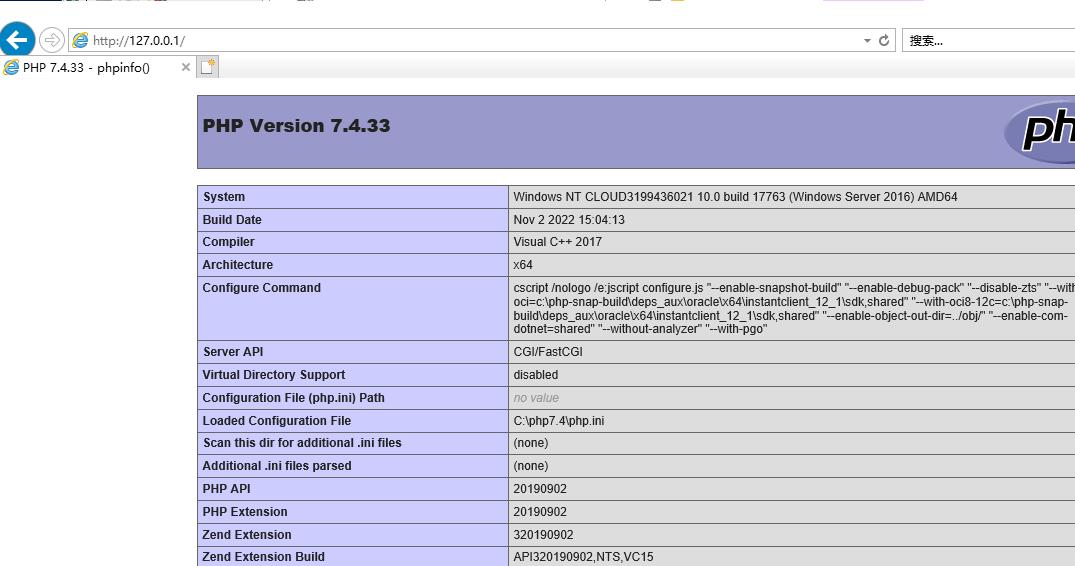Click the 'Nov 2 2022 15:04:13' value
Image resolution: width=1075 pixels, height=566 pixels.
pos(569,219)
